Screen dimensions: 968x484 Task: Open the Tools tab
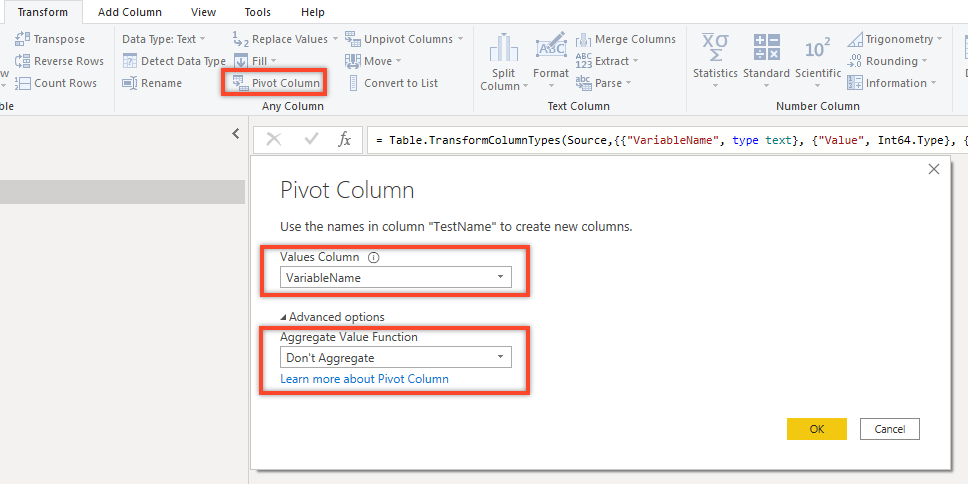click(257, 12)
